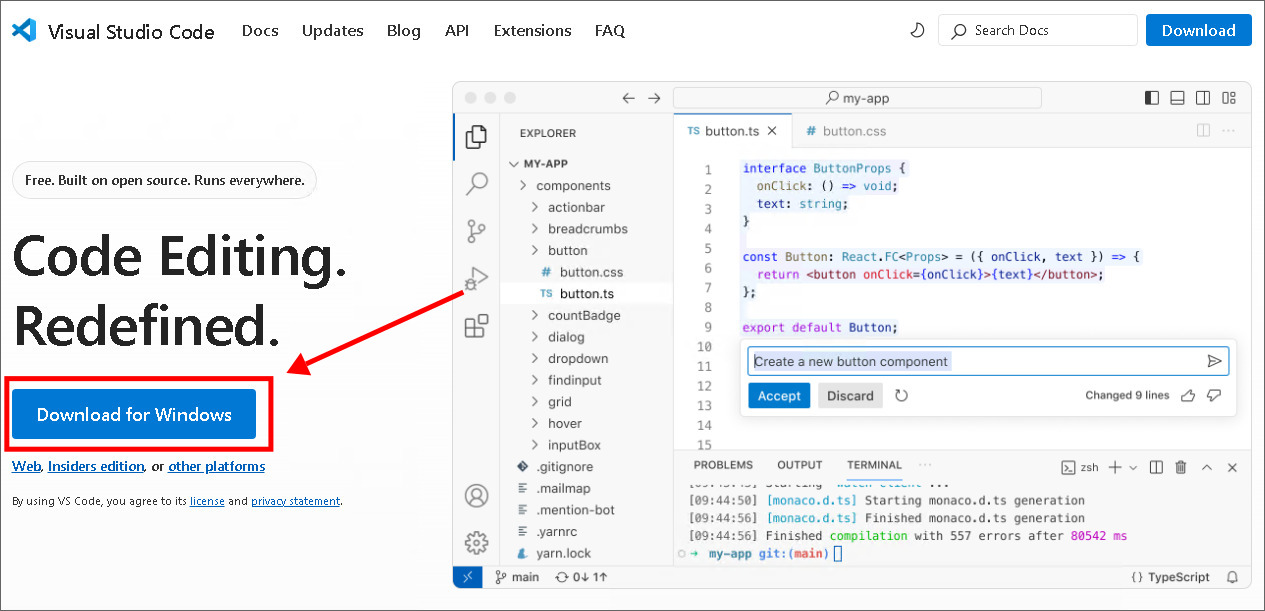Kill the terminal using the trash icon
This screenshot has width=1265, height=611.
click(1182, 466)
